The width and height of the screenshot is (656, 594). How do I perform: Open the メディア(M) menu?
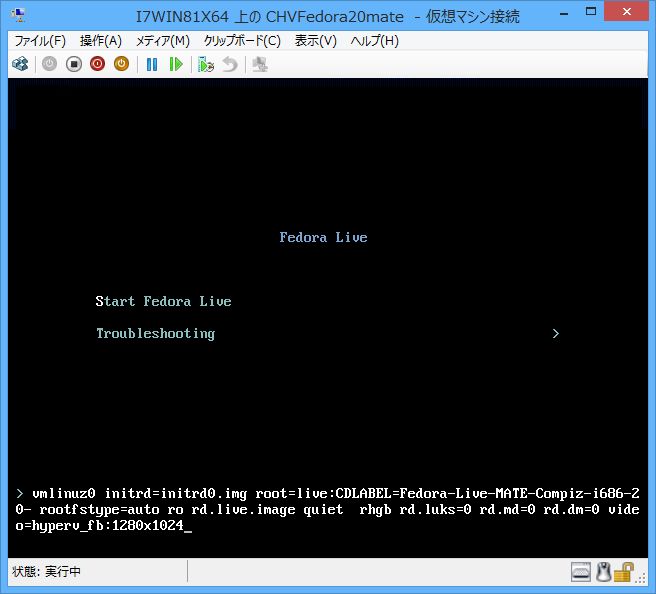tap(163, 41)
